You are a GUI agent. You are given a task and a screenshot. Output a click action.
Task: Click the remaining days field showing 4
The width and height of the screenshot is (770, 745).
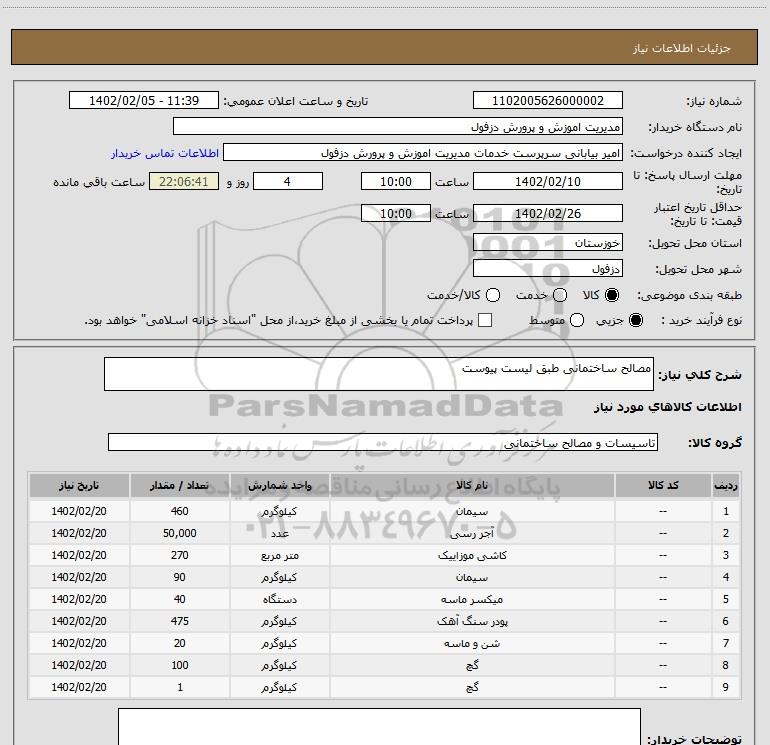[288, 181]
